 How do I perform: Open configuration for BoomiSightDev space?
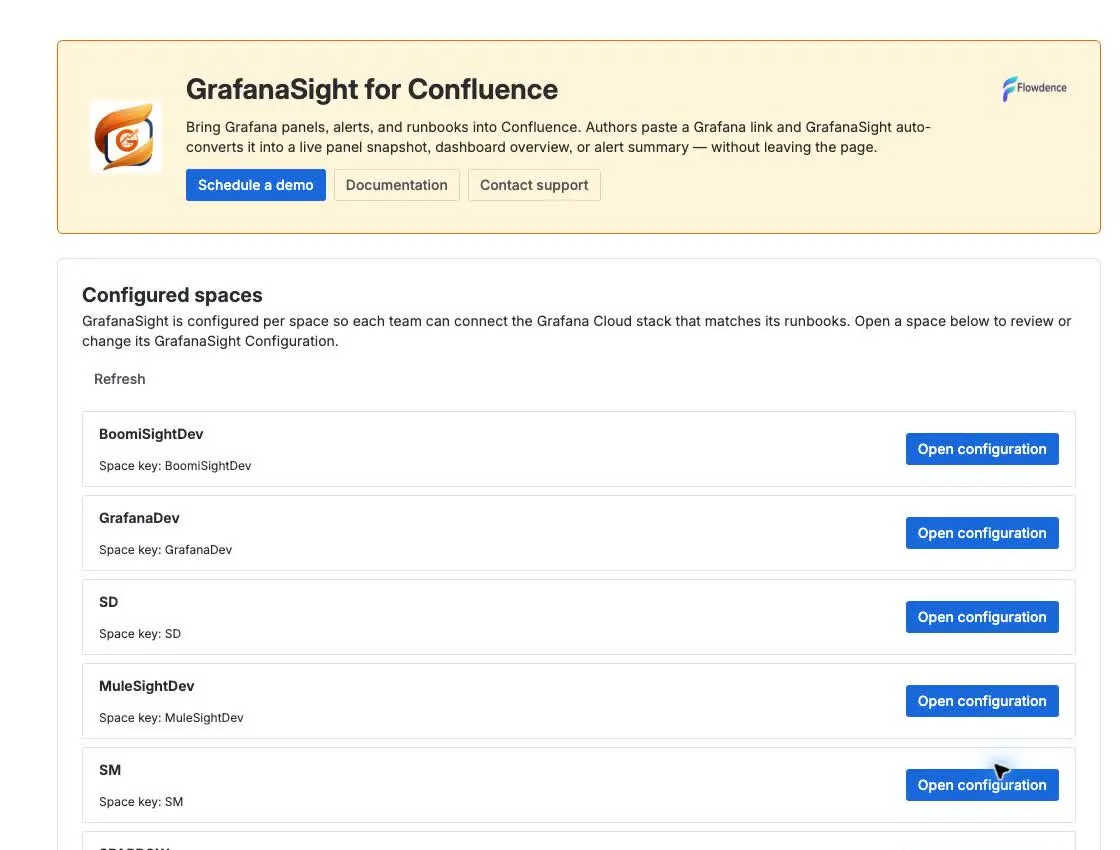tap(982, 449)
